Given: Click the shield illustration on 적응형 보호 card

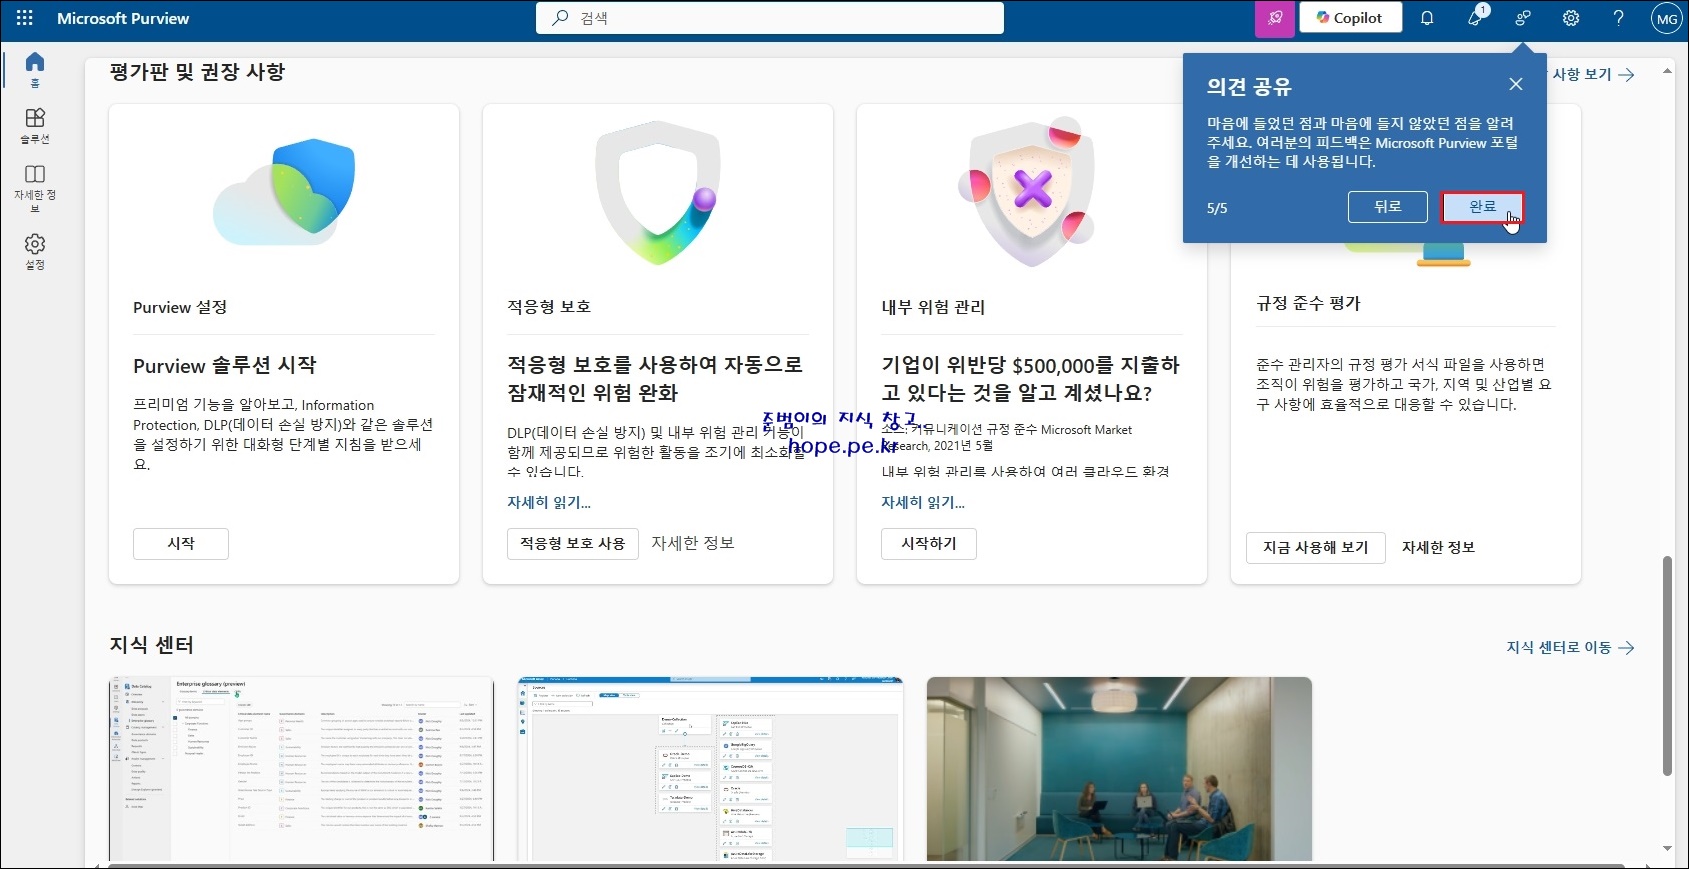Looking at the screenshot, I should (658, 192).
